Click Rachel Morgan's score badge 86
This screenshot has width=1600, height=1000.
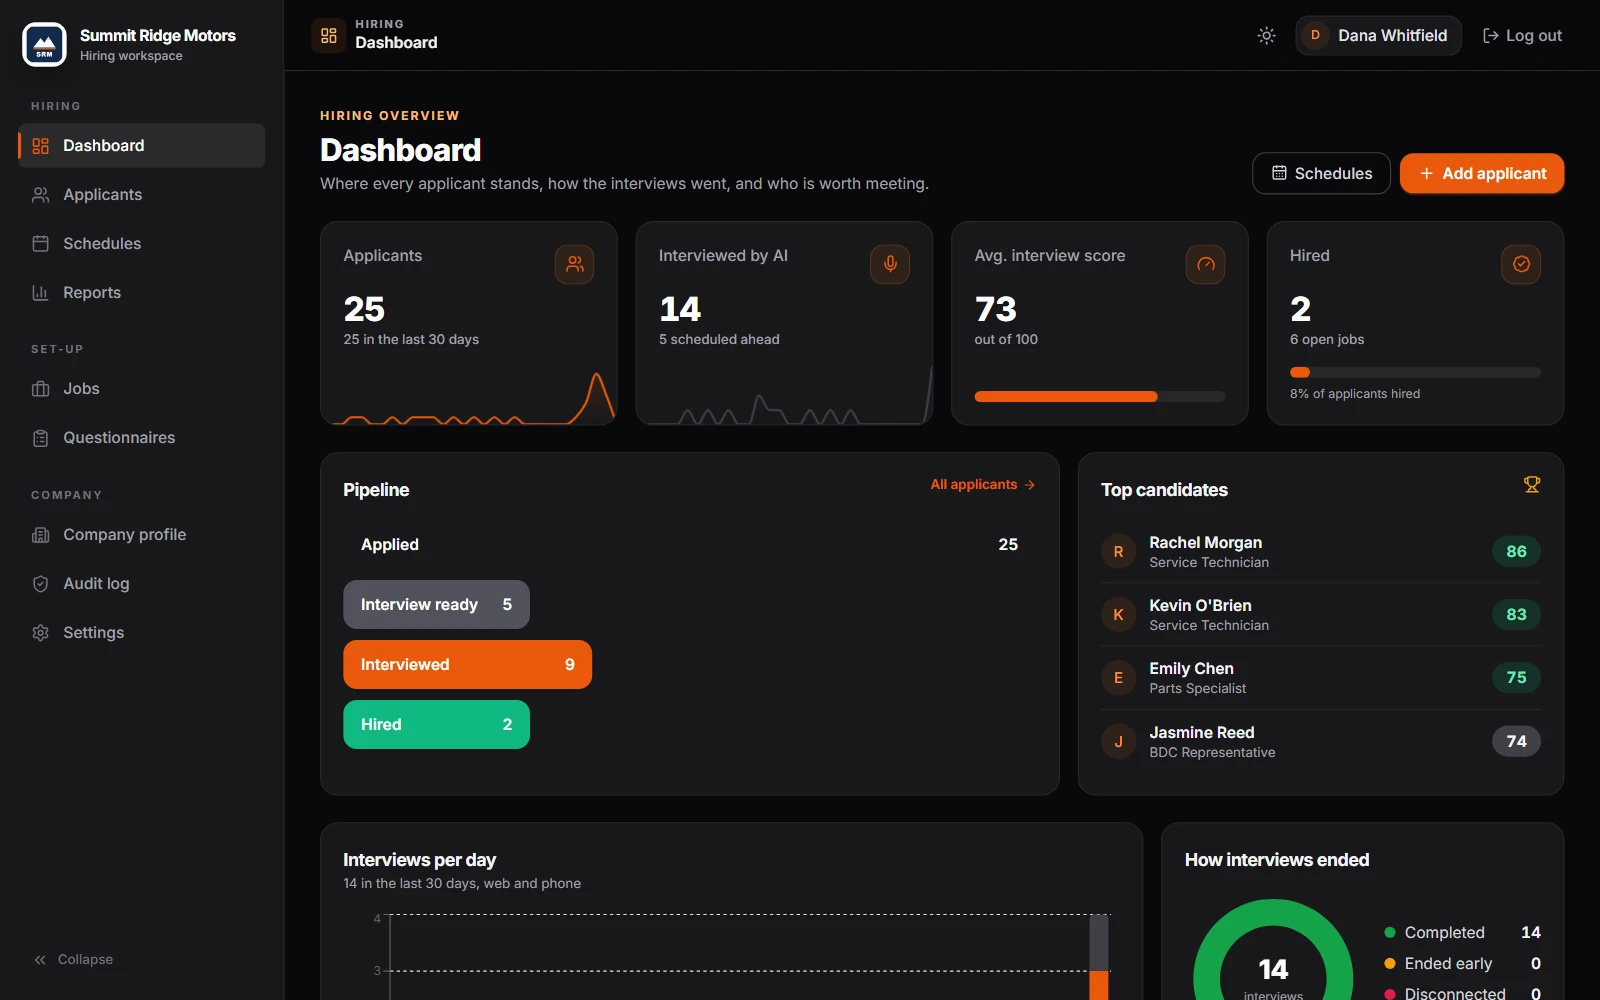pos(1516,552)
